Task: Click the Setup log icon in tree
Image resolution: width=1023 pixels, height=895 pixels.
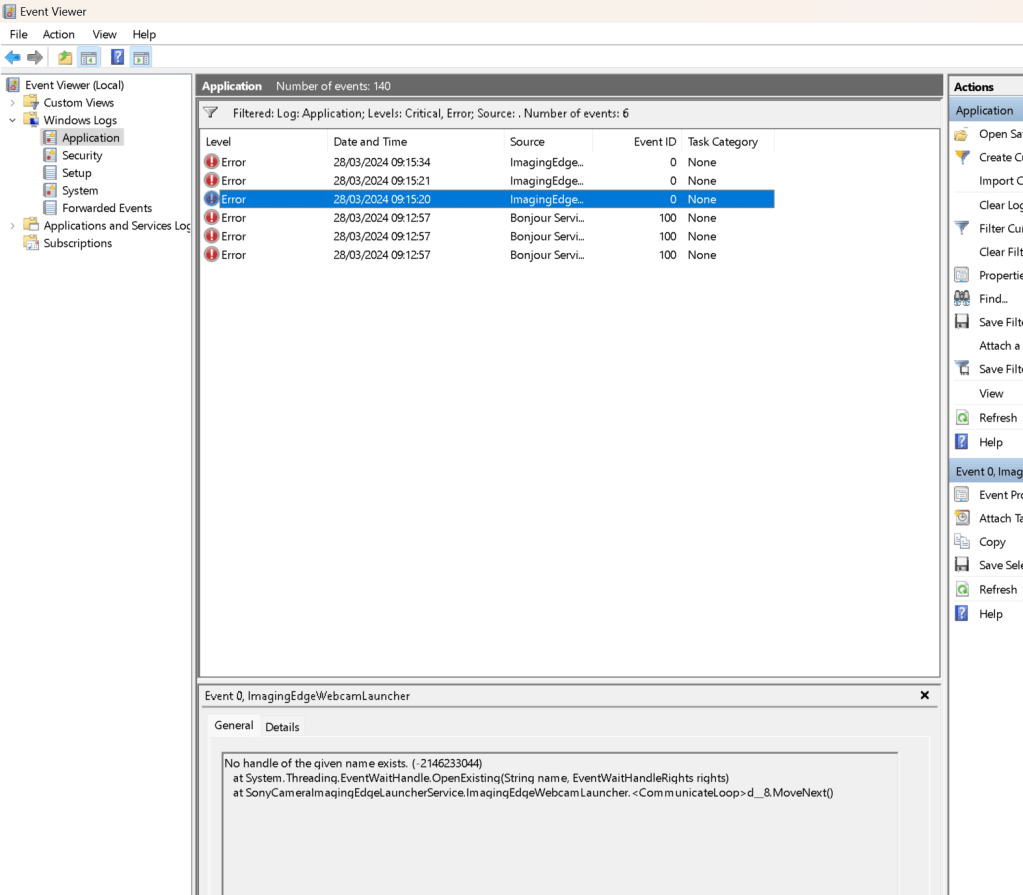Action: (x=50, y=172)
